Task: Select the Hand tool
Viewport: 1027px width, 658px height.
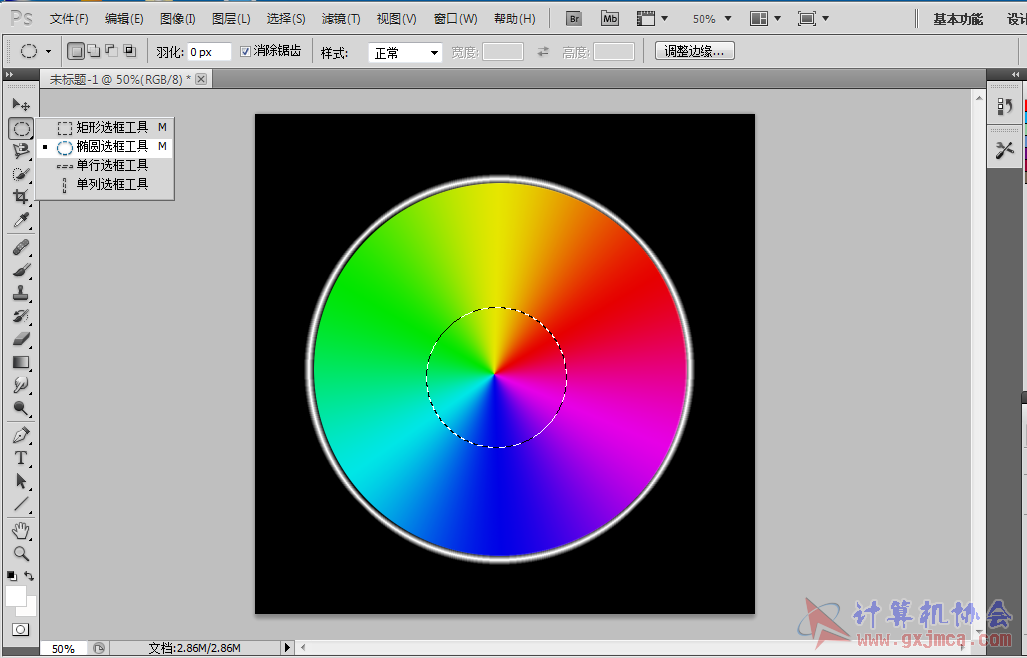Action: pos(21,530)
